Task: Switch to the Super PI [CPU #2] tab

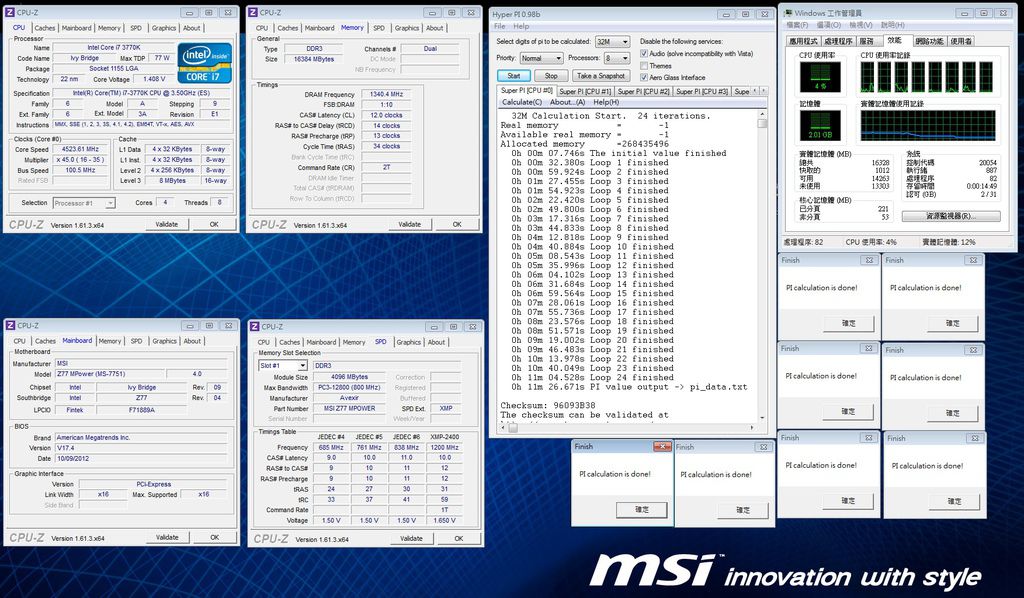Action: [643, 91]
